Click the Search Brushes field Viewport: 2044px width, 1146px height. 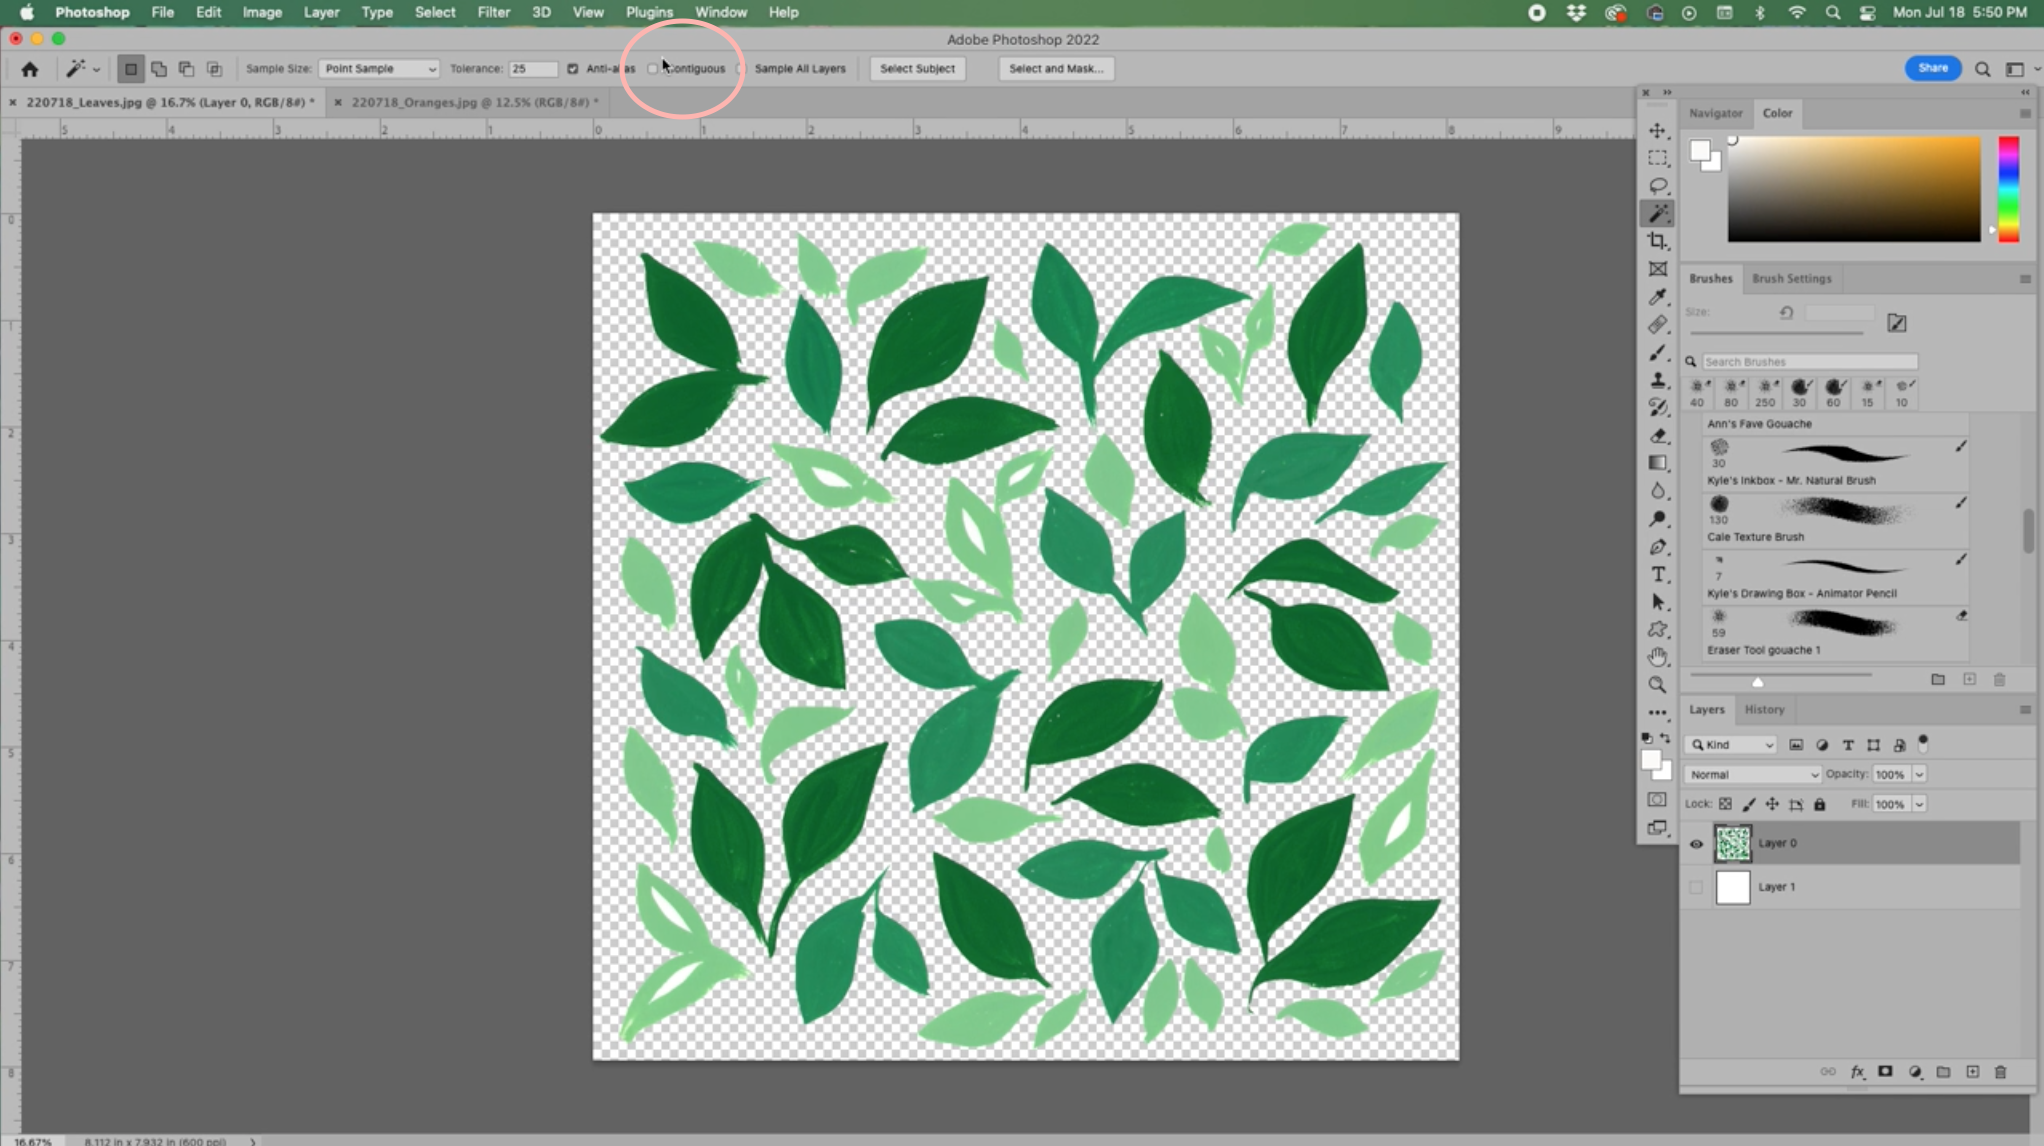1809,362
